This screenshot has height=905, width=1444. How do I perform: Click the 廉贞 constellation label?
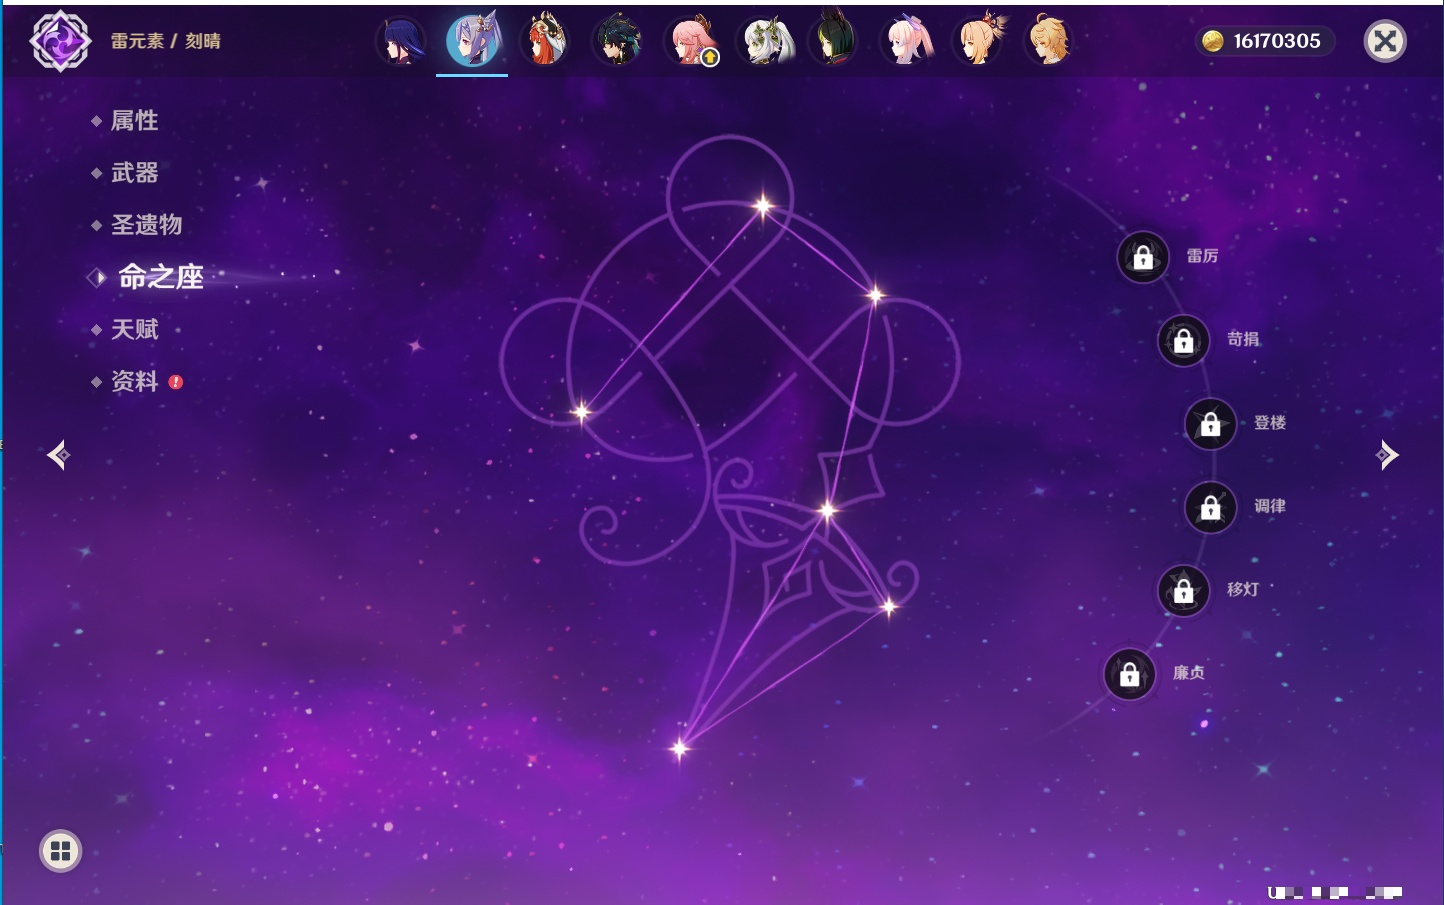click(1189, 673)
